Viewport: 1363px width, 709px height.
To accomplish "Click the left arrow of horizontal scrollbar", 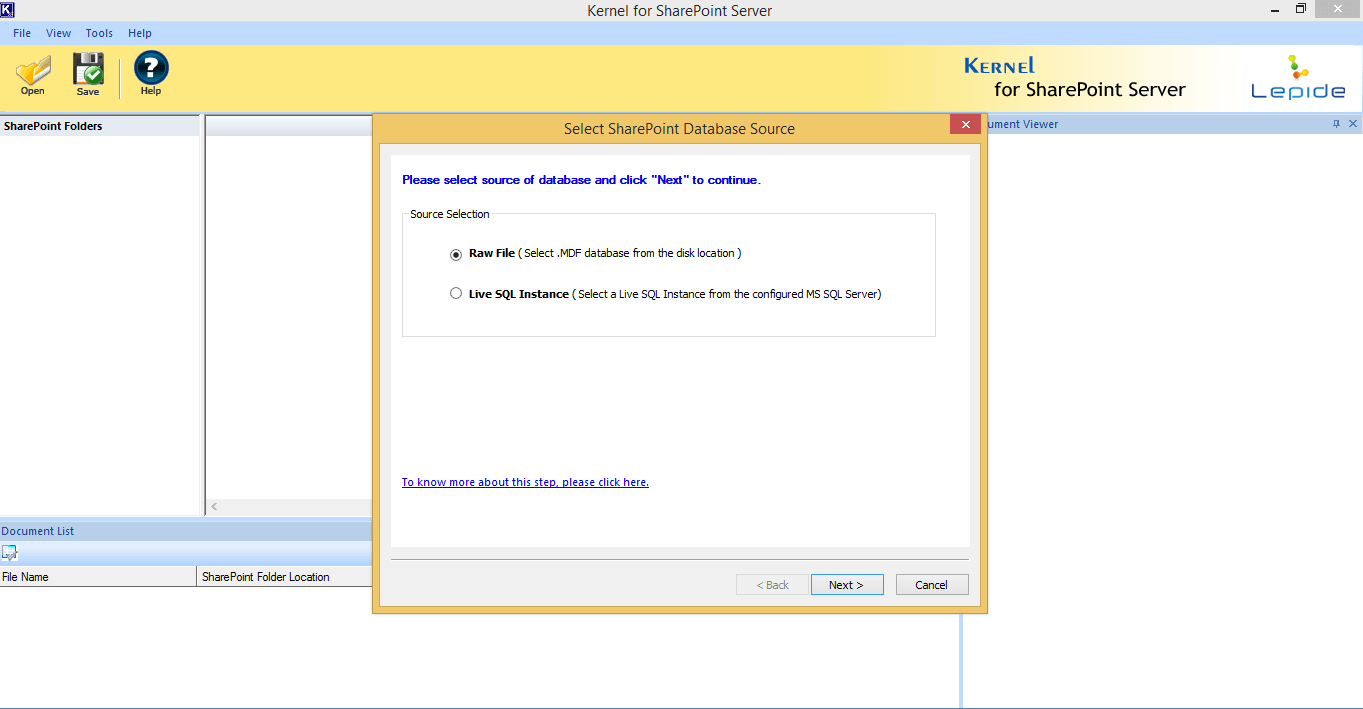I will pos(214,507).
